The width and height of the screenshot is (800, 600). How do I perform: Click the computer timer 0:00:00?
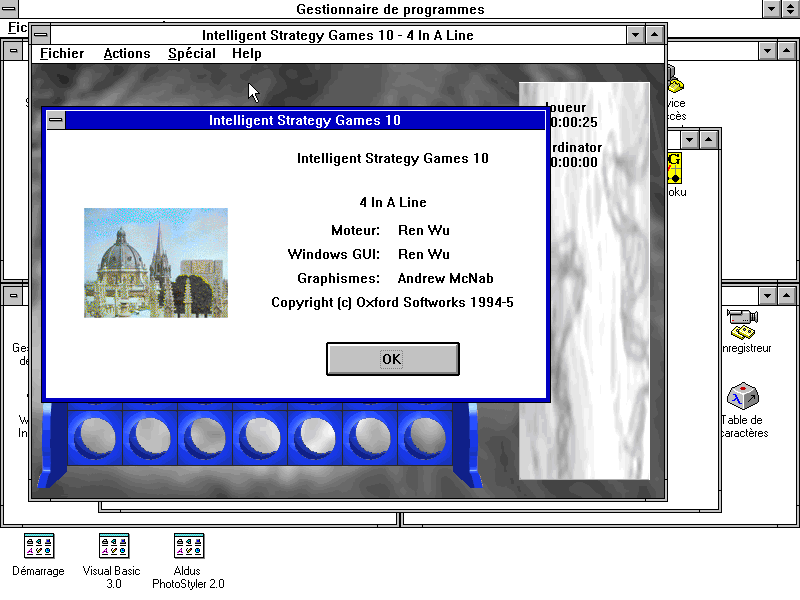(573, 162)
